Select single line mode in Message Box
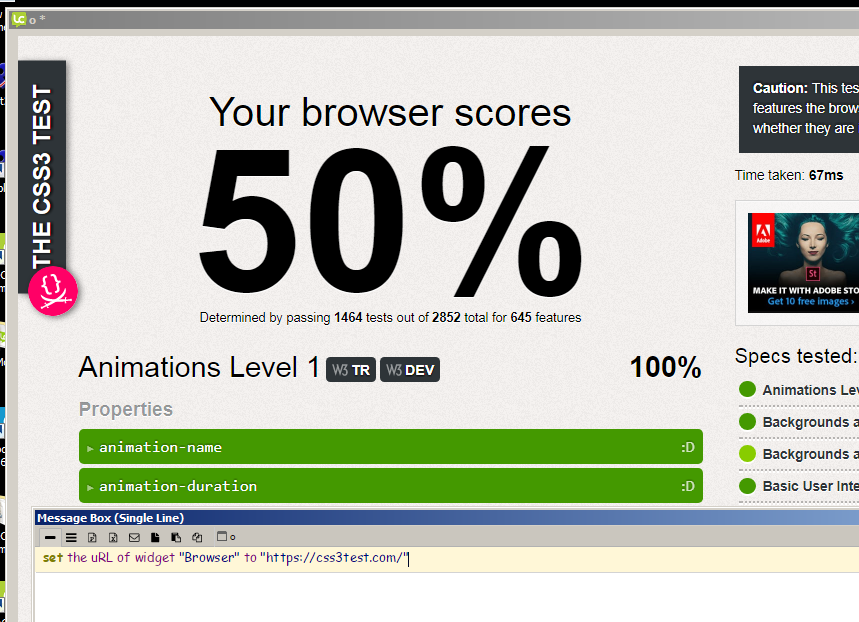 coord(50,538)
